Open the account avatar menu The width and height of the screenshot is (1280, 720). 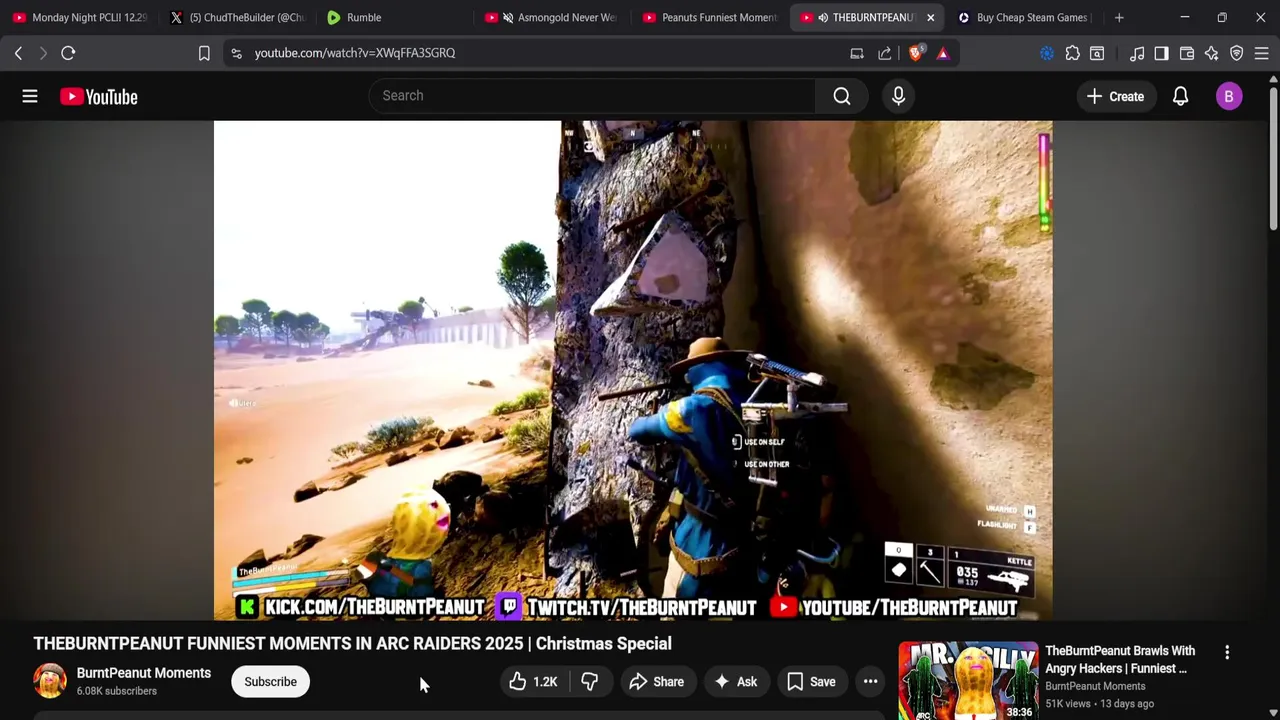pos(1229,96)
